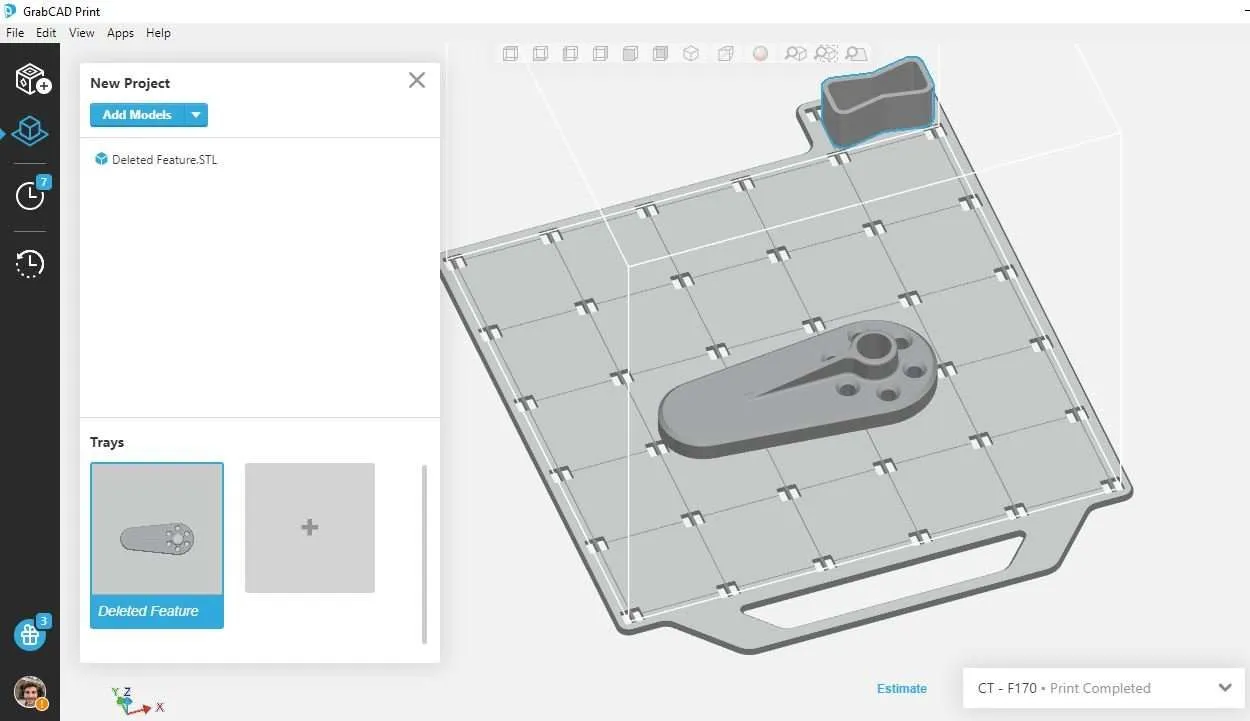Click the Add Models button
This screenshot has width=1250, height=721.
(x=137, y=115)
